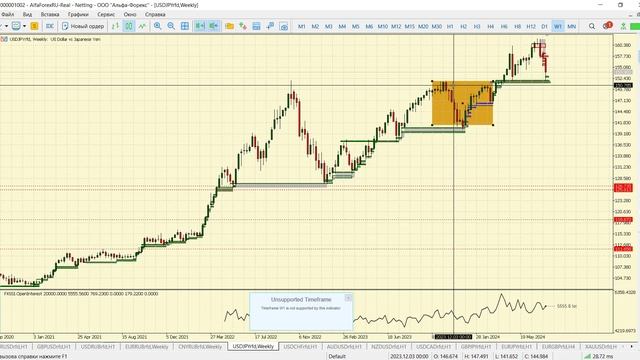Switch to EURGBPrfd,H4 chart tab
The height and width of the screenshot is (360, 640).
(558, 347)
